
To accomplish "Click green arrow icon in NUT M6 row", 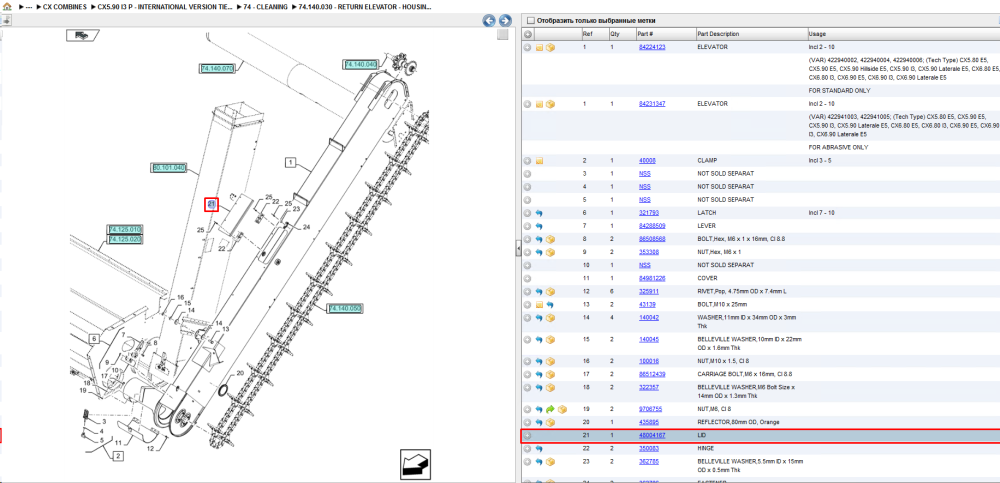I will click(550, 409).
